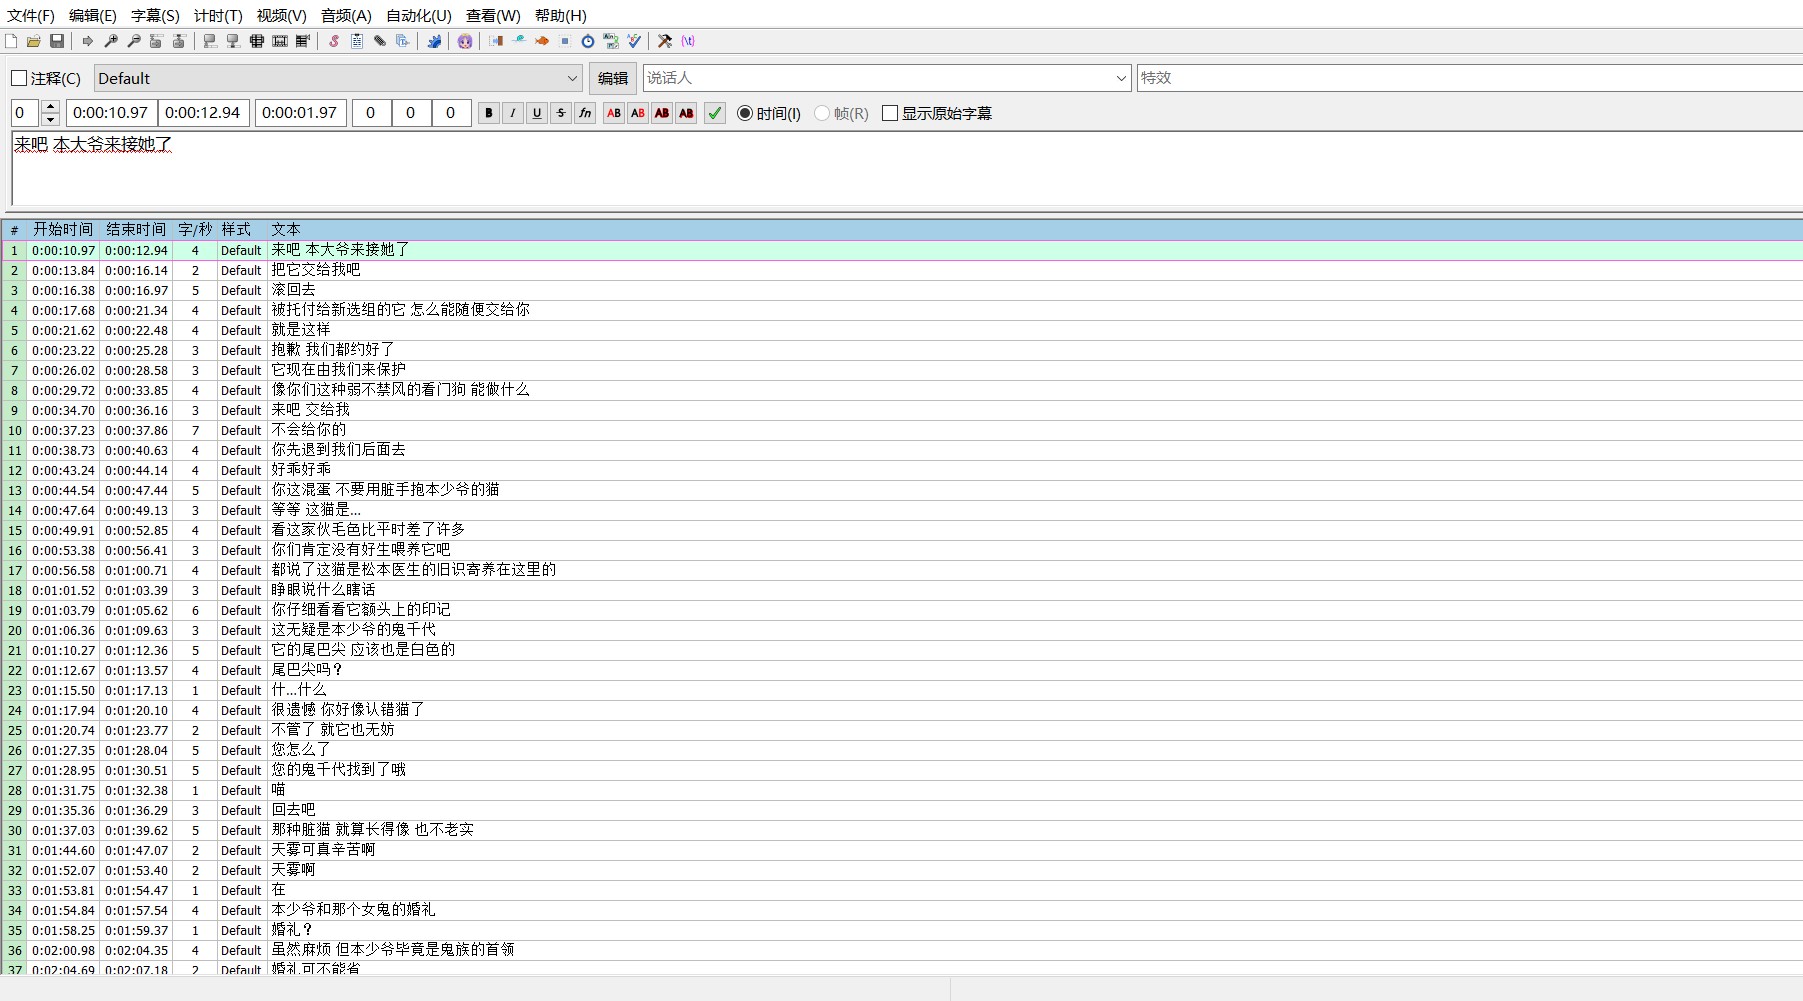The height and width of the screenshot is (1001, 1803).
Task: Click the start time field 0:00:10.97
Action: coord(110,113)
